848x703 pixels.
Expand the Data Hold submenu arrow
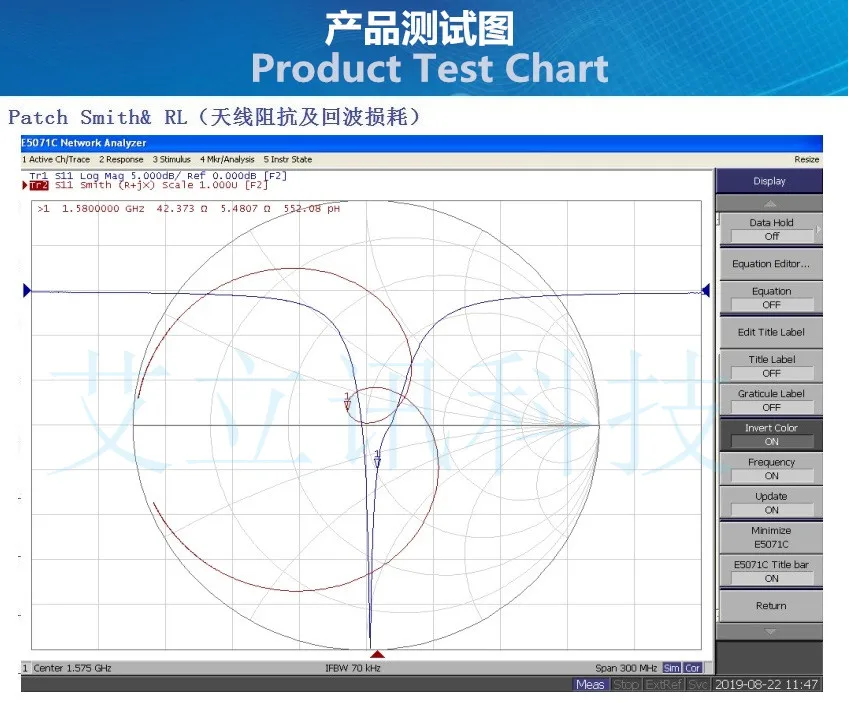pyautogui.click(x=818, y=229)
